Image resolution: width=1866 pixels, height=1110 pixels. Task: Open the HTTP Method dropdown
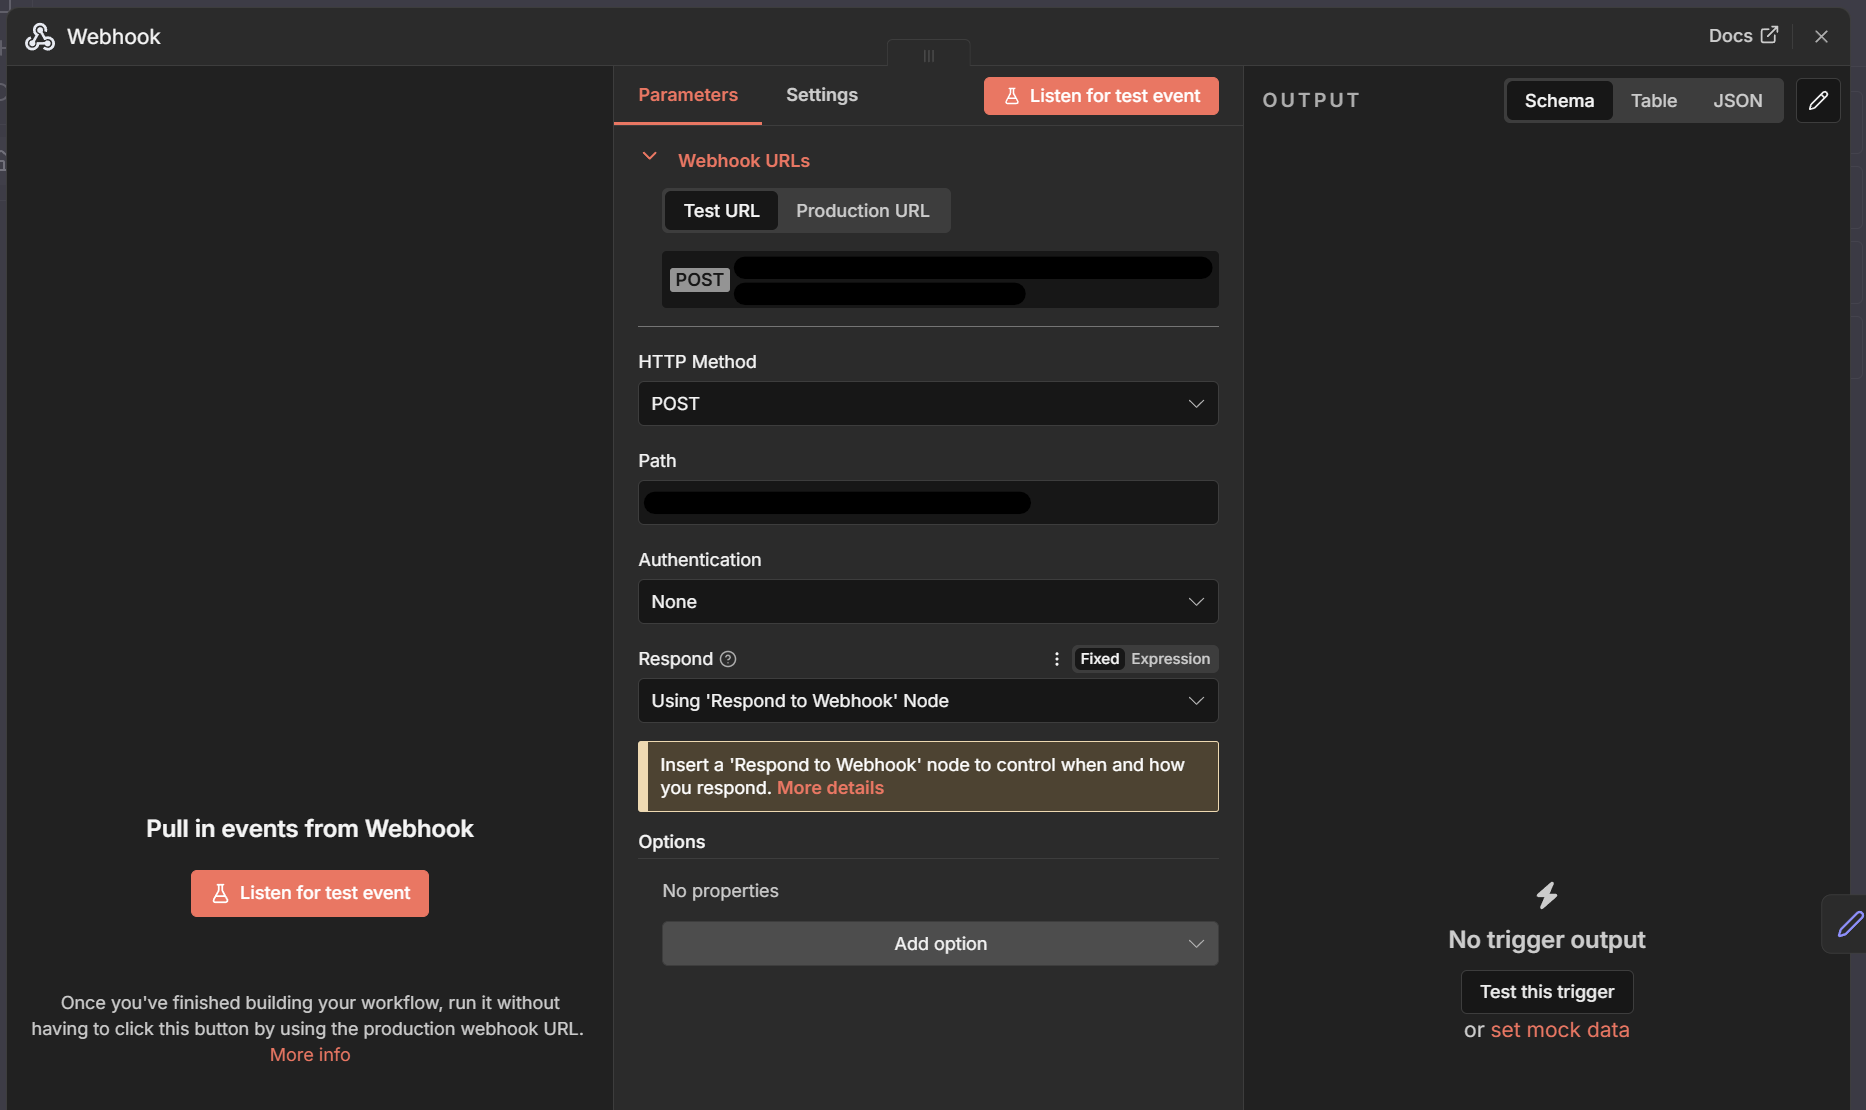tap(927, 404)
